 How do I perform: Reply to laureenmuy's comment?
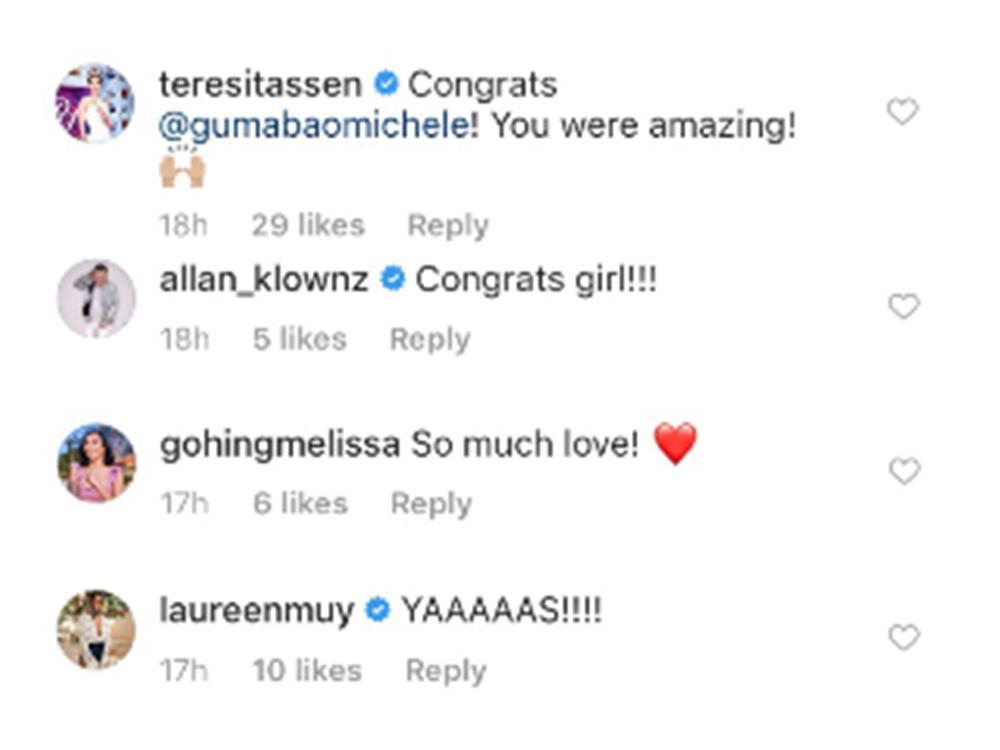(445, 670)
